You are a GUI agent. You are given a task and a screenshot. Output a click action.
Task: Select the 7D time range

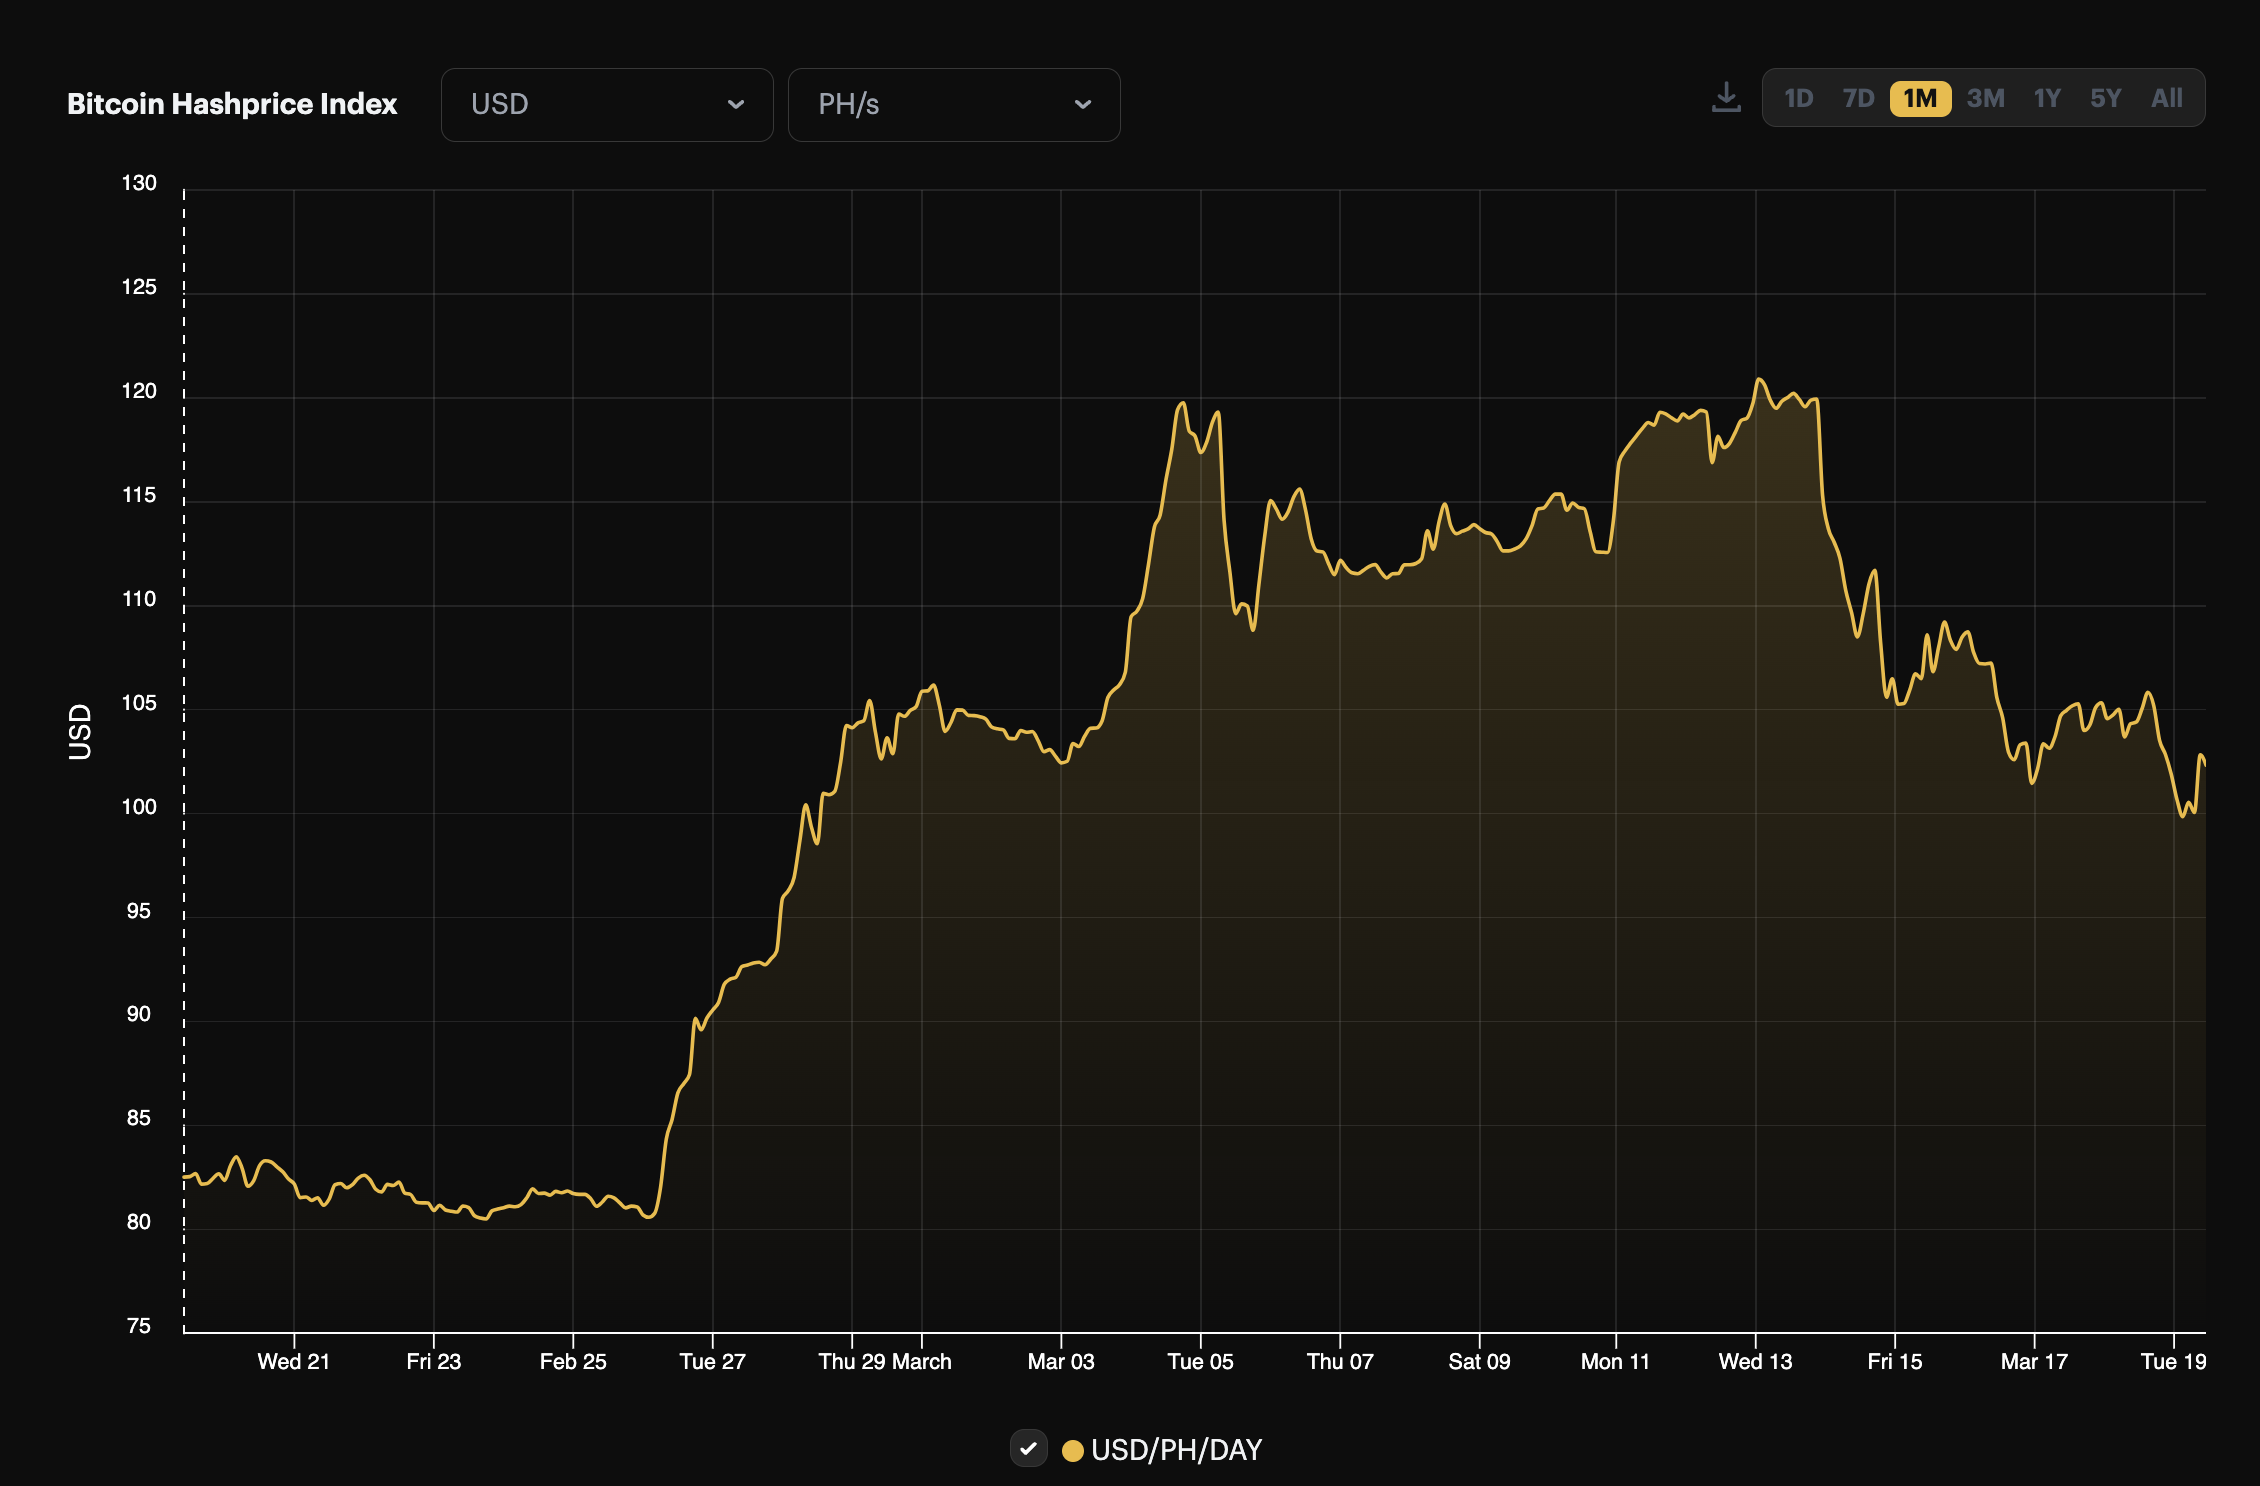click(1859, 97)
